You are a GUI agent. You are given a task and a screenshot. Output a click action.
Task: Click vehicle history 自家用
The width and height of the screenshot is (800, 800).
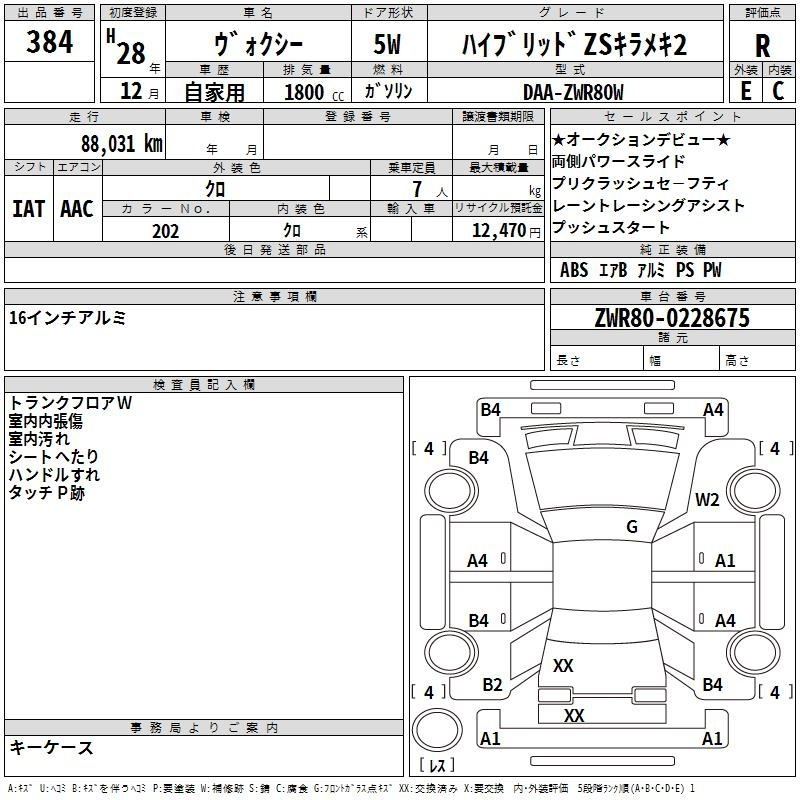[214, 92]
